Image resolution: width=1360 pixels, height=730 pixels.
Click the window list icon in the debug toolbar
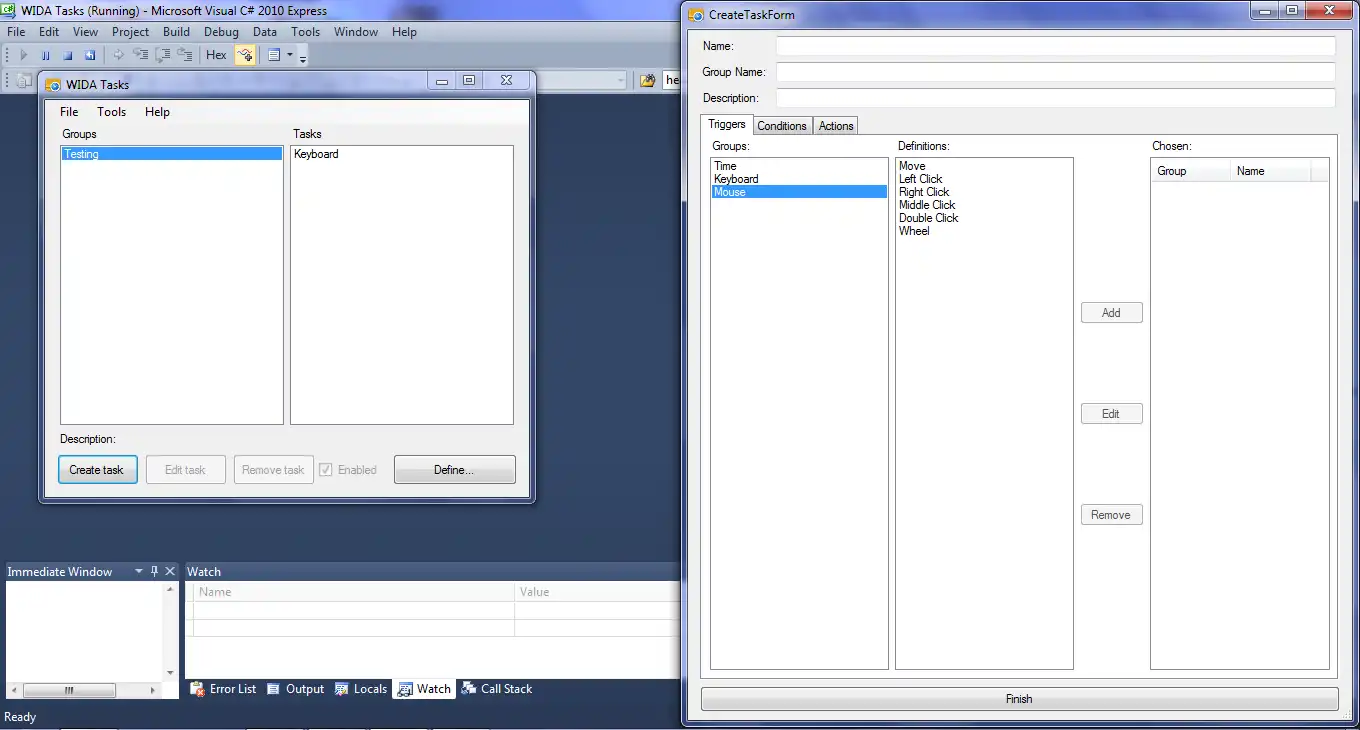tap(274, 55)
